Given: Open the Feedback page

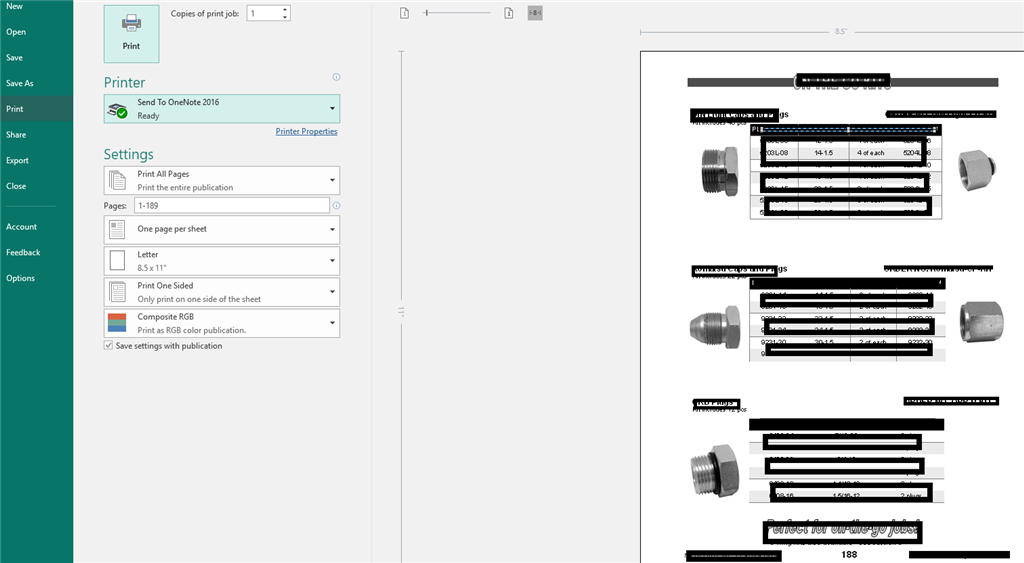Looking at the screenshot, I should coord(24,252).
